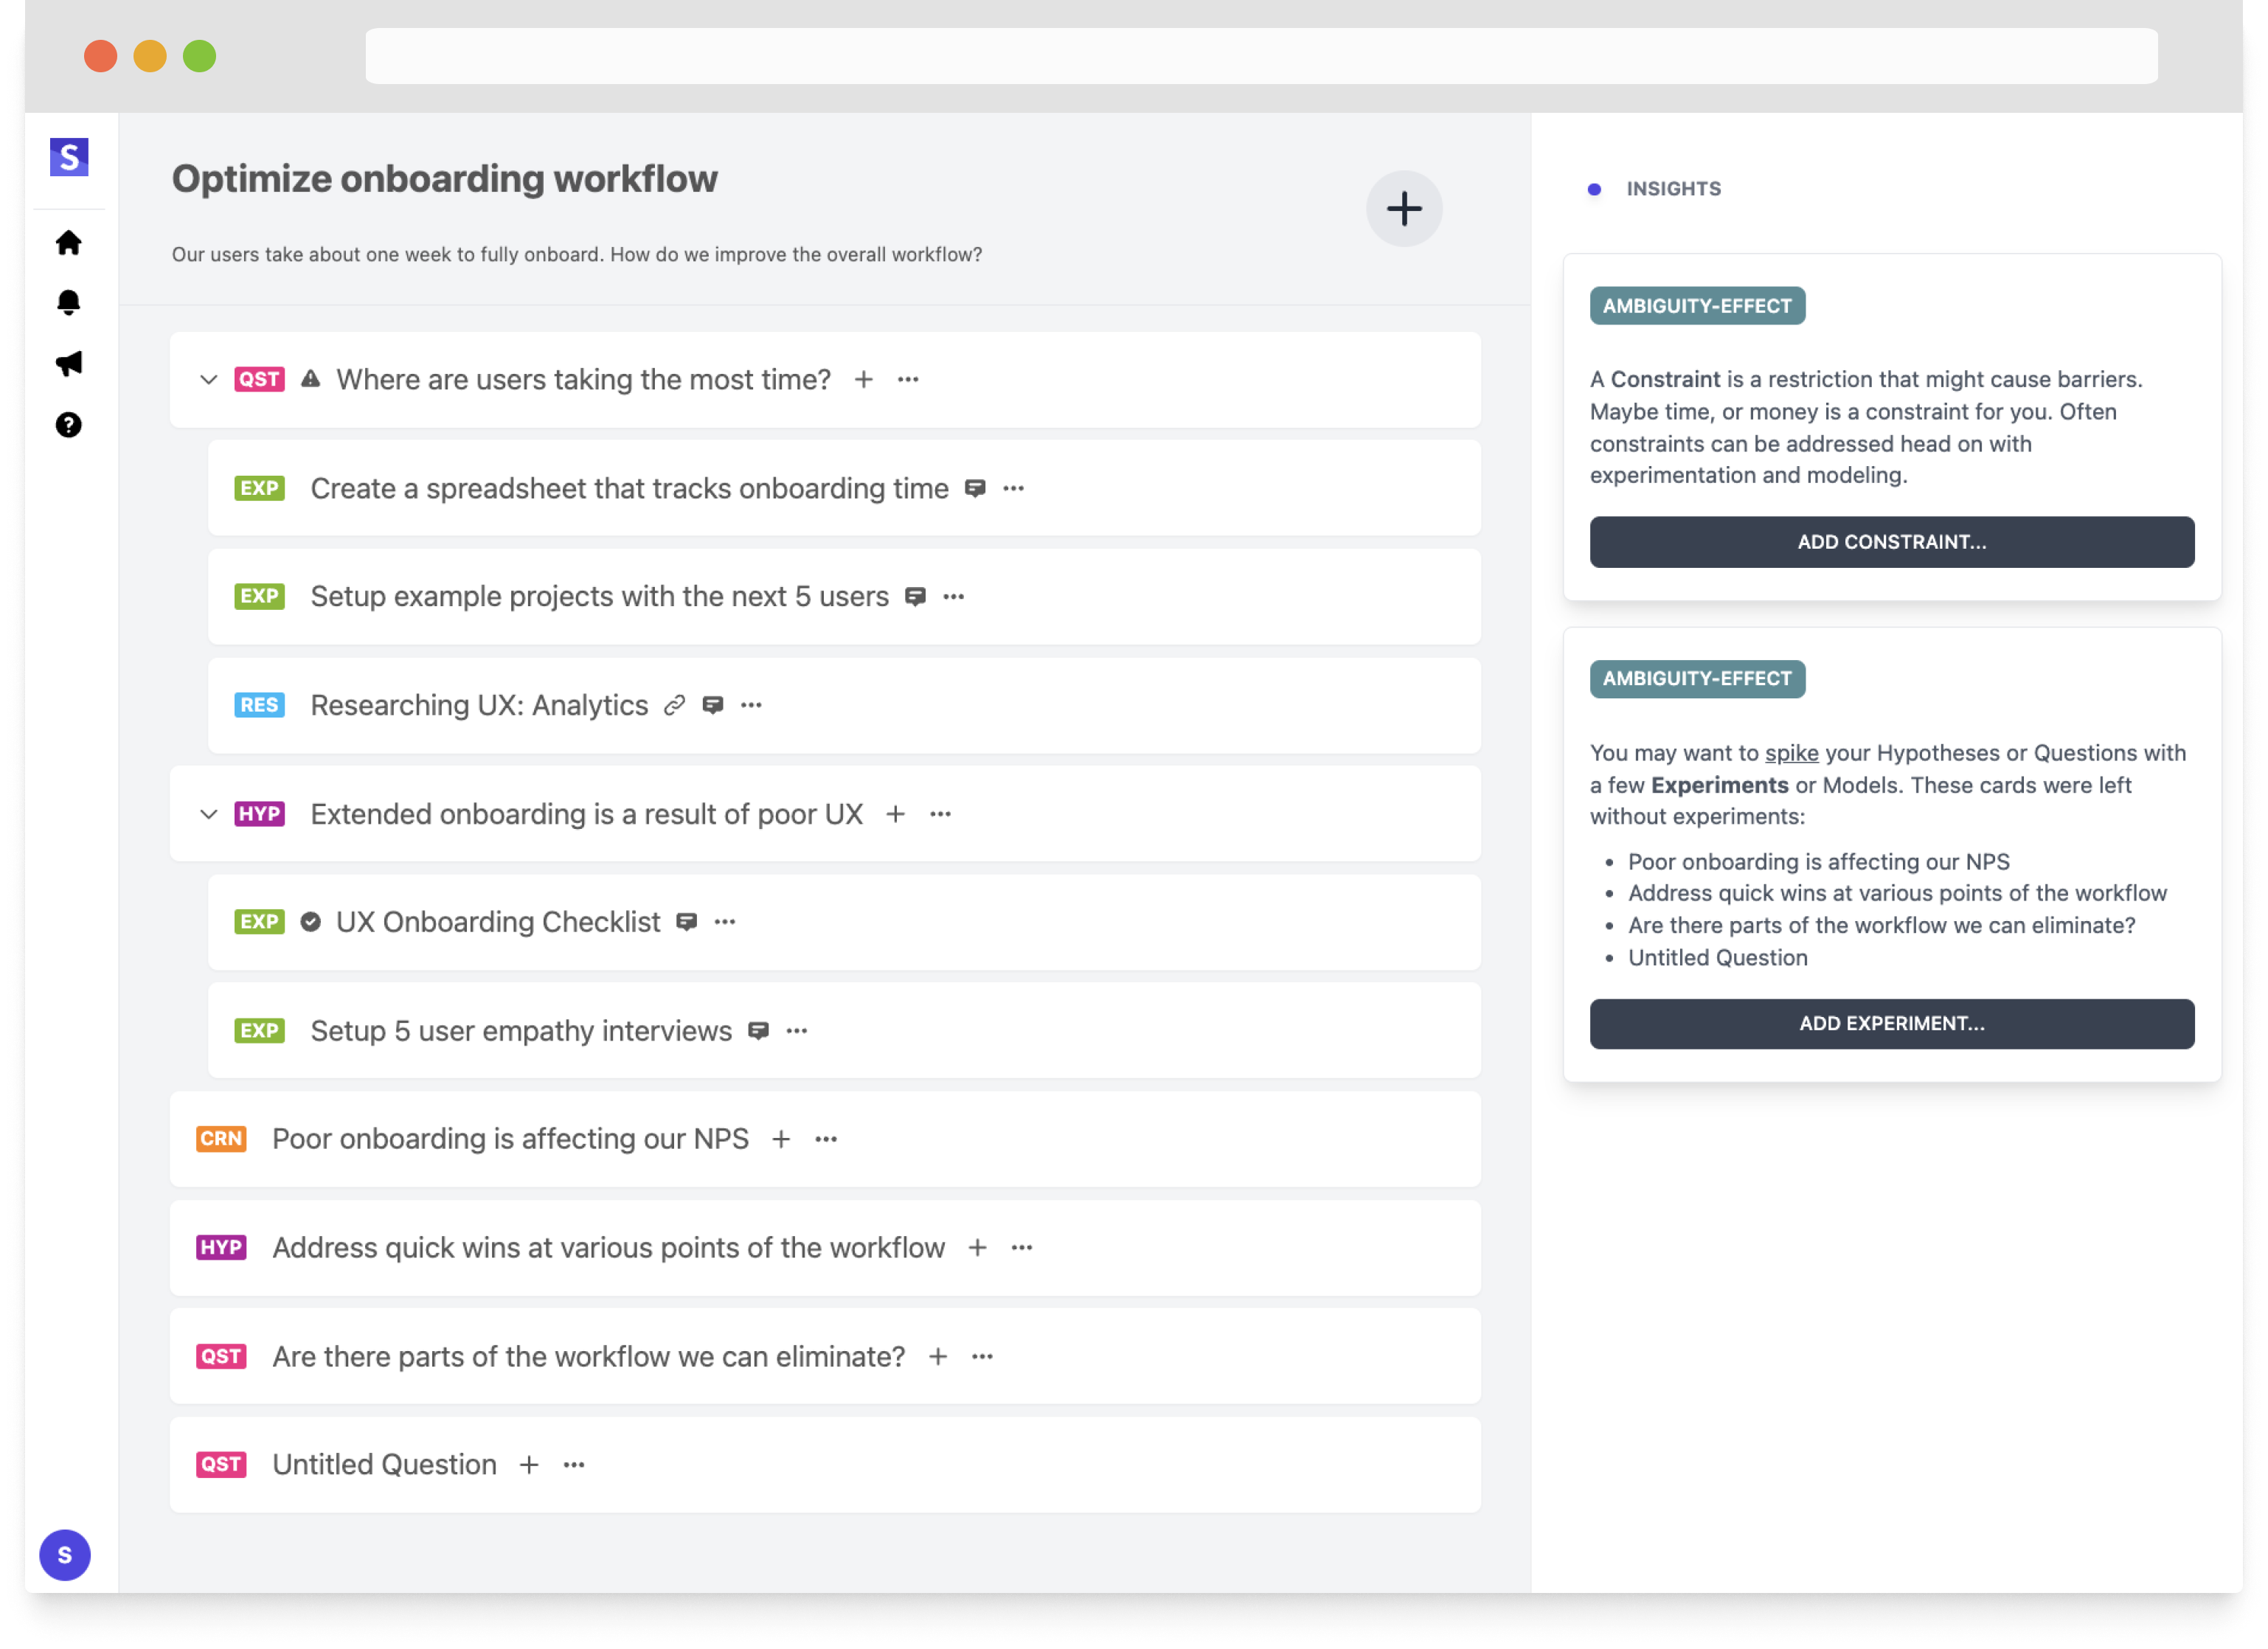2268x1649 pixels.
Task: Open 'Setup example projects with the next 5 users'
Action: click(600, 597)
